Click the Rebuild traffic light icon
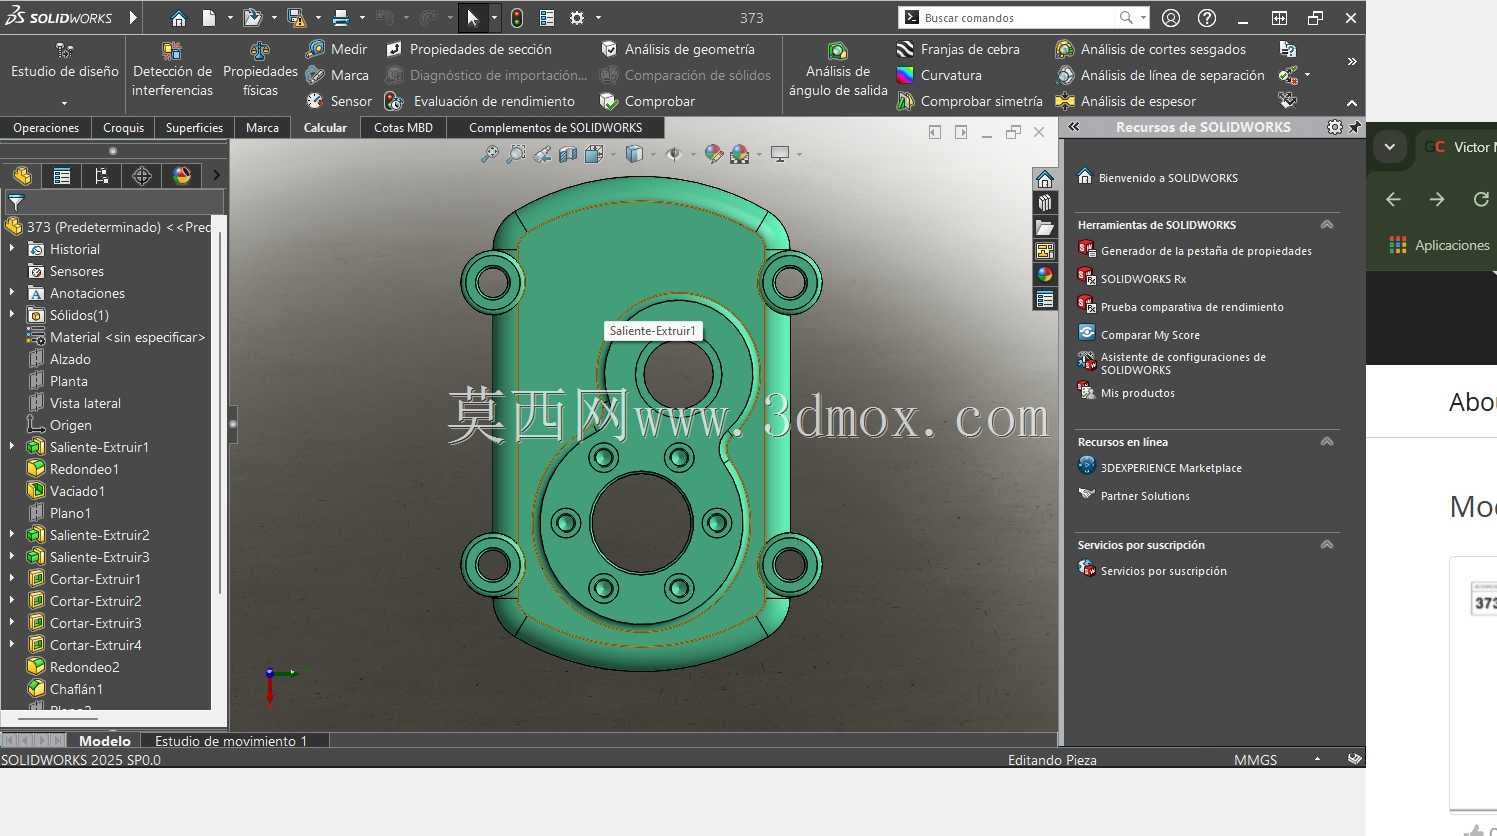The width and height of the screenshot is (1497, 836). point(517,18)
